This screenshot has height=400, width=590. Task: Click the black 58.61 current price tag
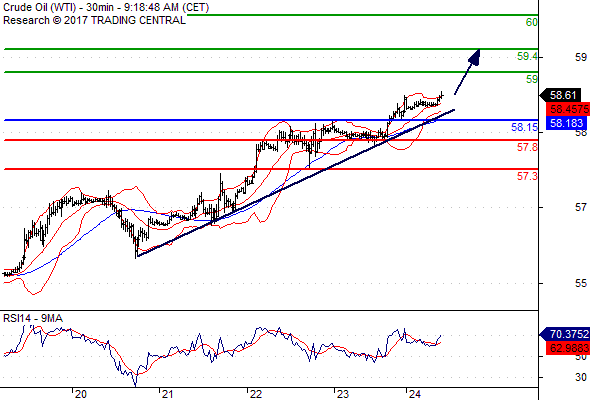coord(562,95)
